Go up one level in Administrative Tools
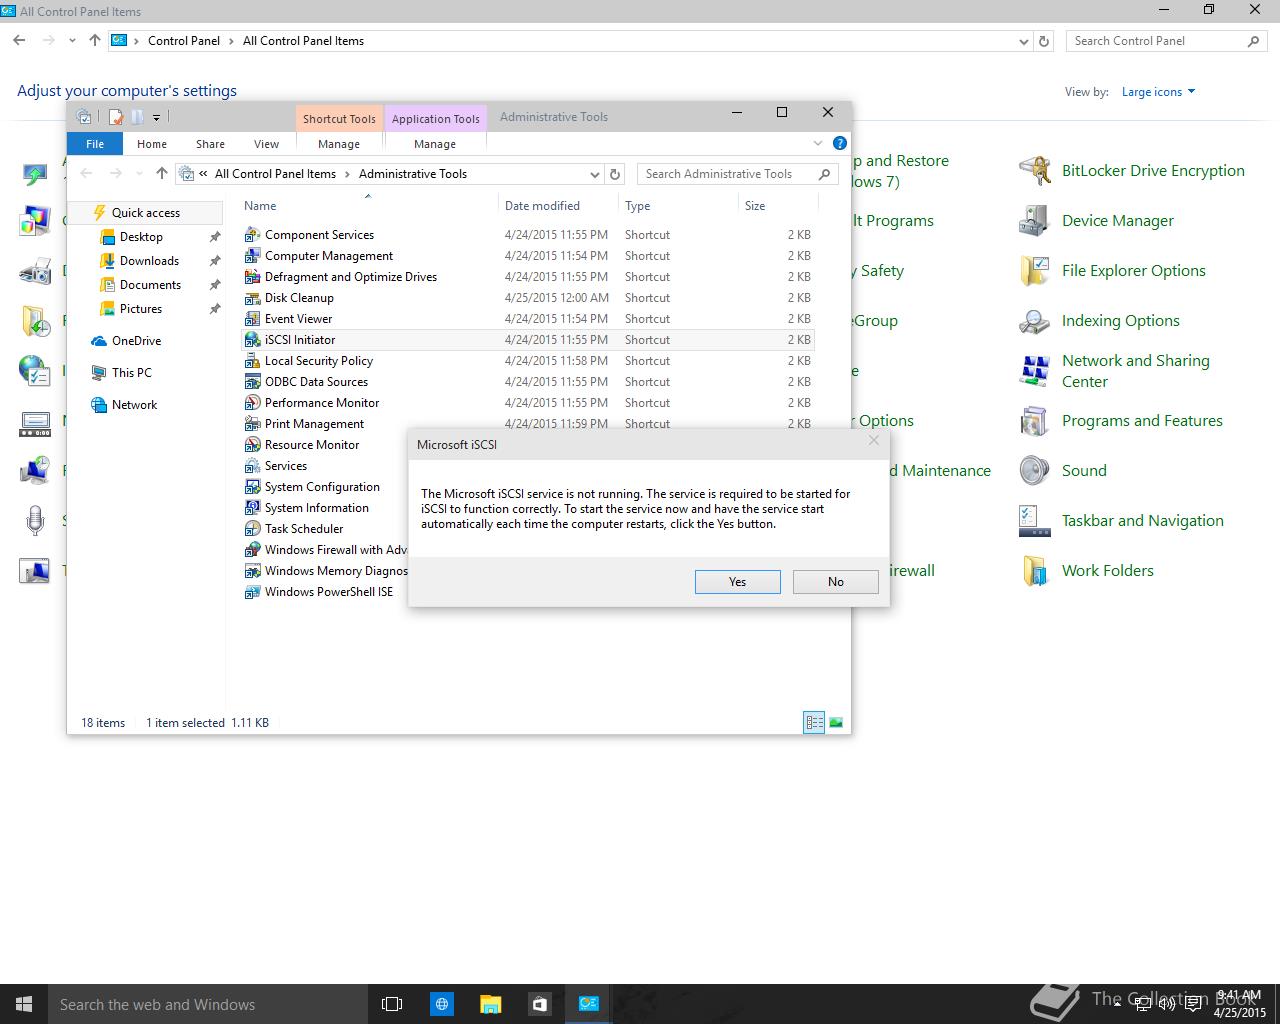Viewport: 1280px width, 1024px height. [x=161, y=174]
